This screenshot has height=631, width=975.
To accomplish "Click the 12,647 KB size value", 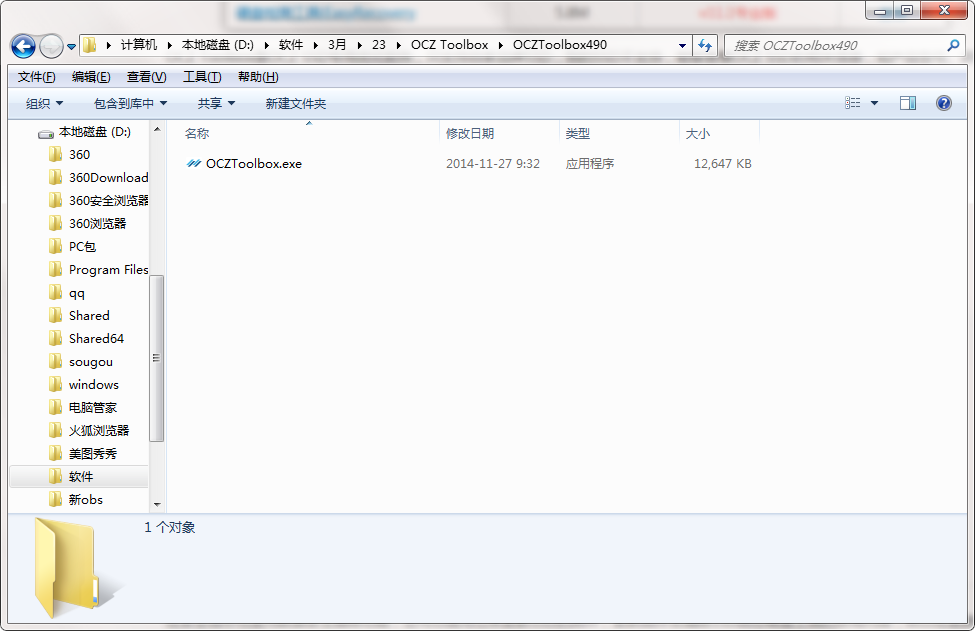I will (723, 164).
